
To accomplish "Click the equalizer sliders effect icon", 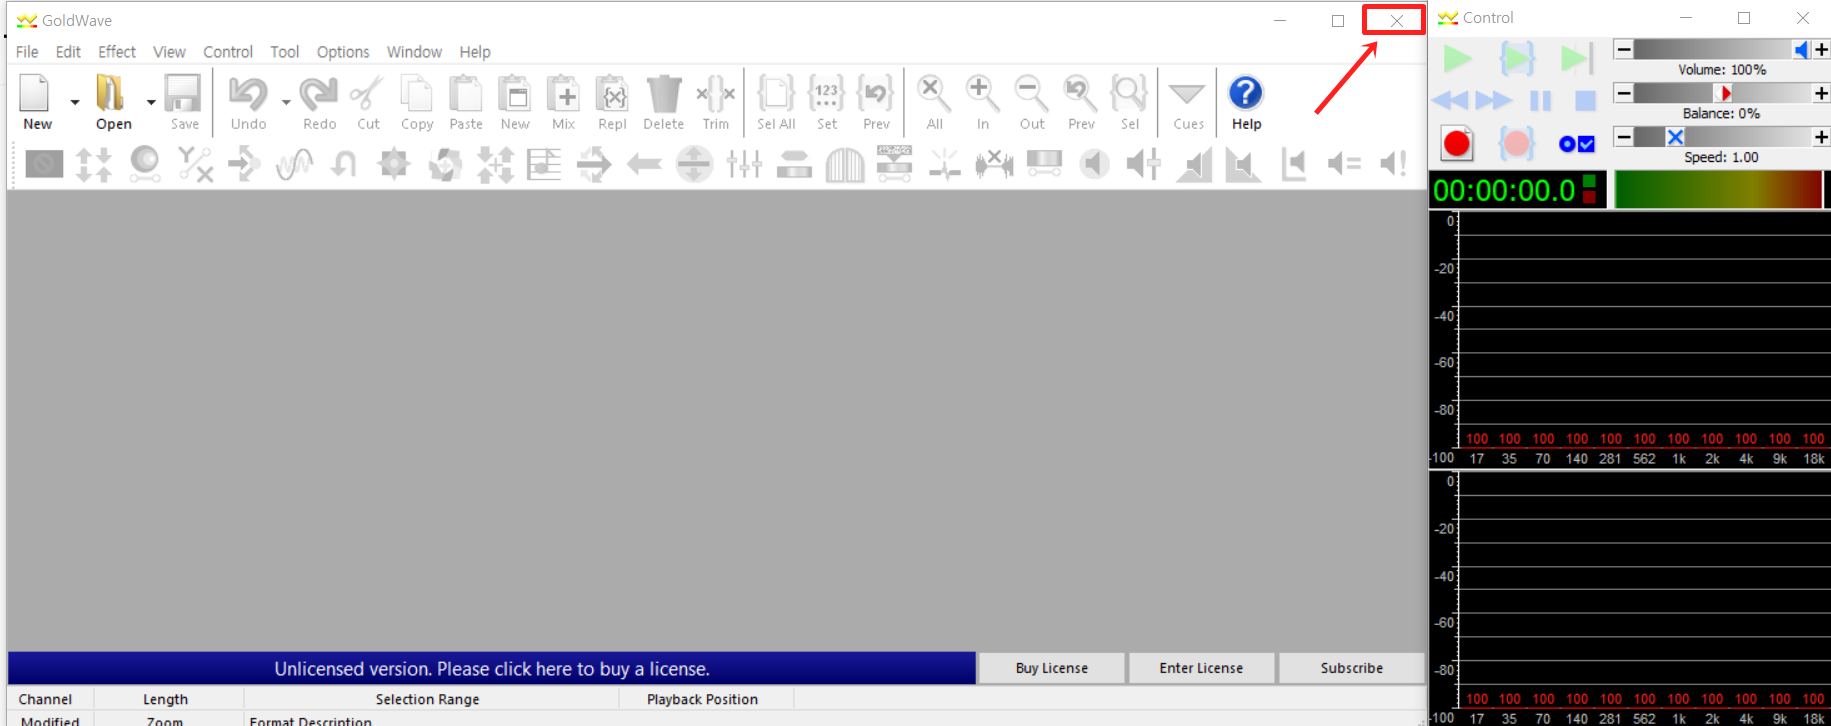I will point(744,163).
